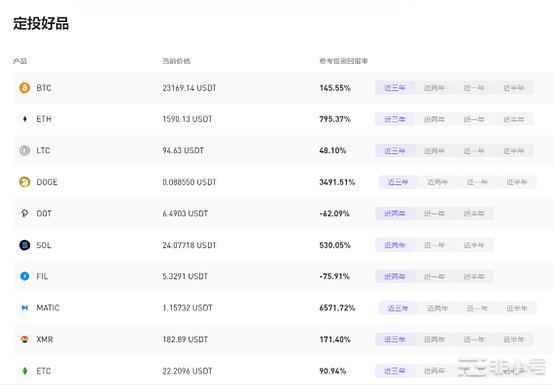Select 近一年 period in FIL row
Screen dimensions: 554x385
click(435, 276)
